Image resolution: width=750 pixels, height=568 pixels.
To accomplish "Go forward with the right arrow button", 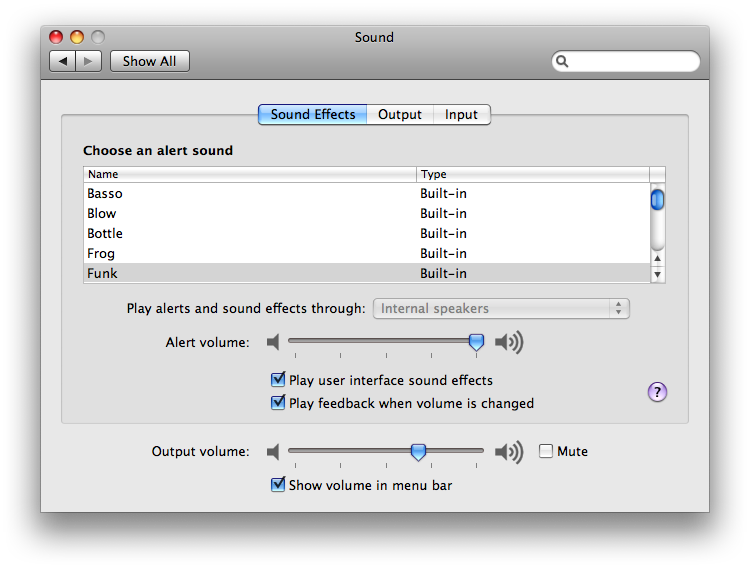I will [88, 61].
